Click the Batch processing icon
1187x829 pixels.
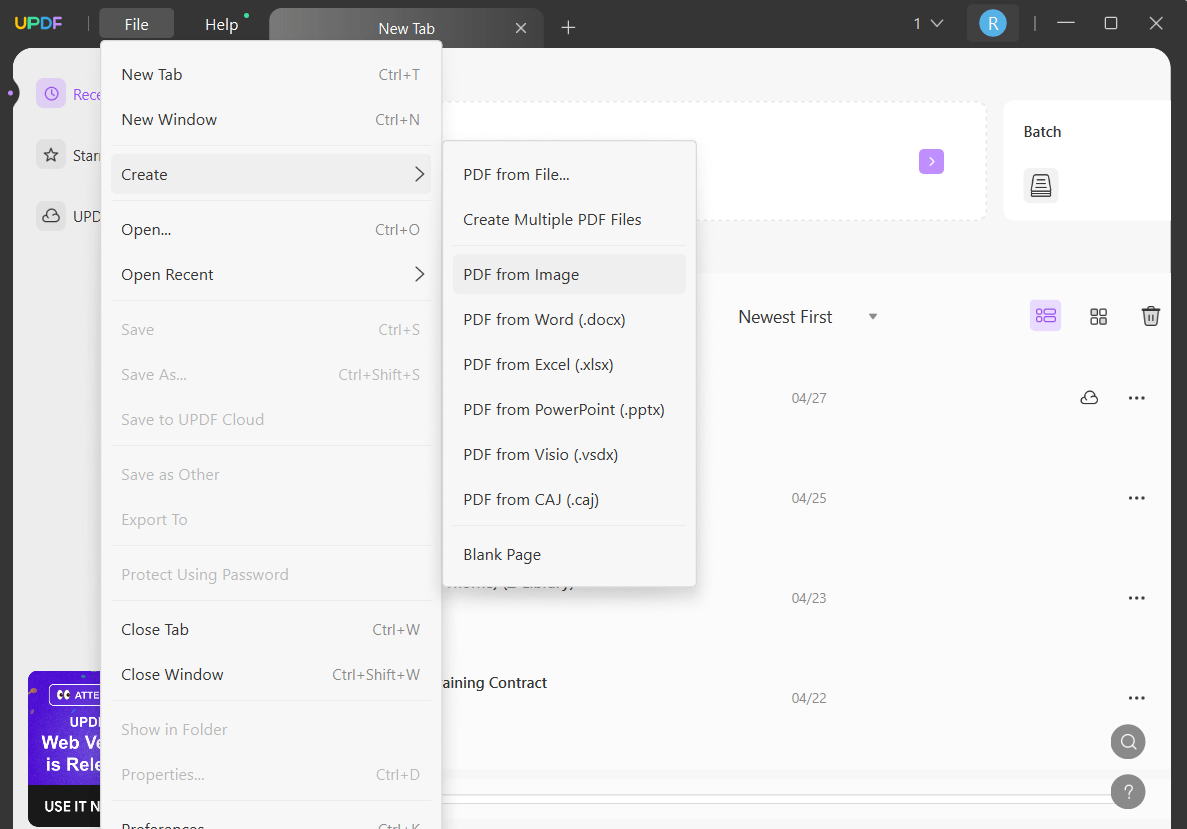pos(1041,185)
